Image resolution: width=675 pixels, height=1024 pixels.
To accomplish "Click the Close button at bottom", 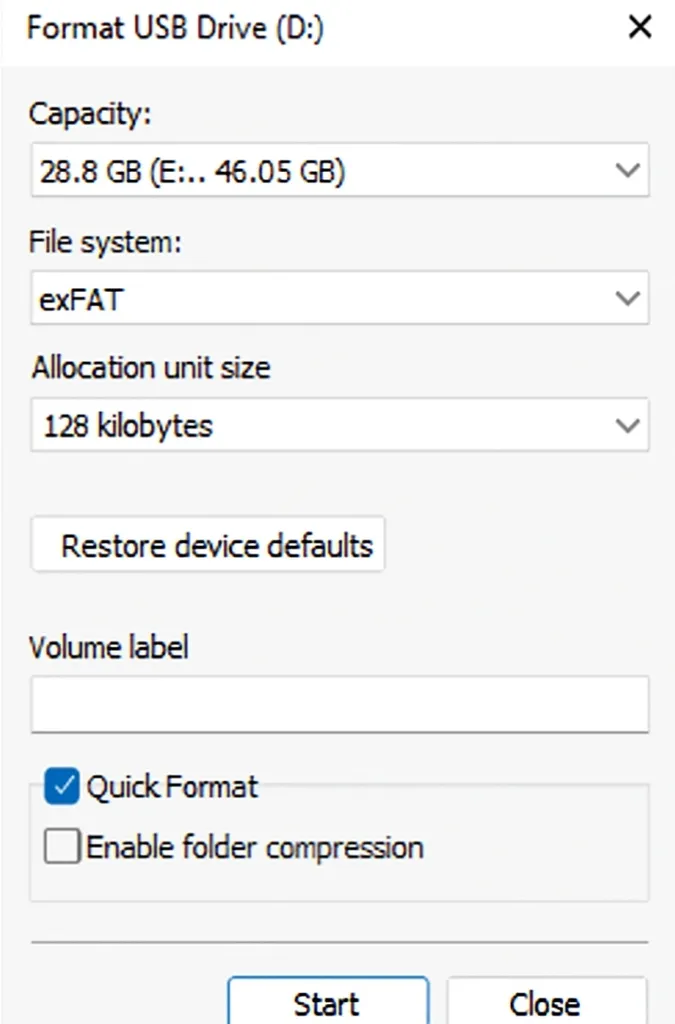I will click(545, 1002).
